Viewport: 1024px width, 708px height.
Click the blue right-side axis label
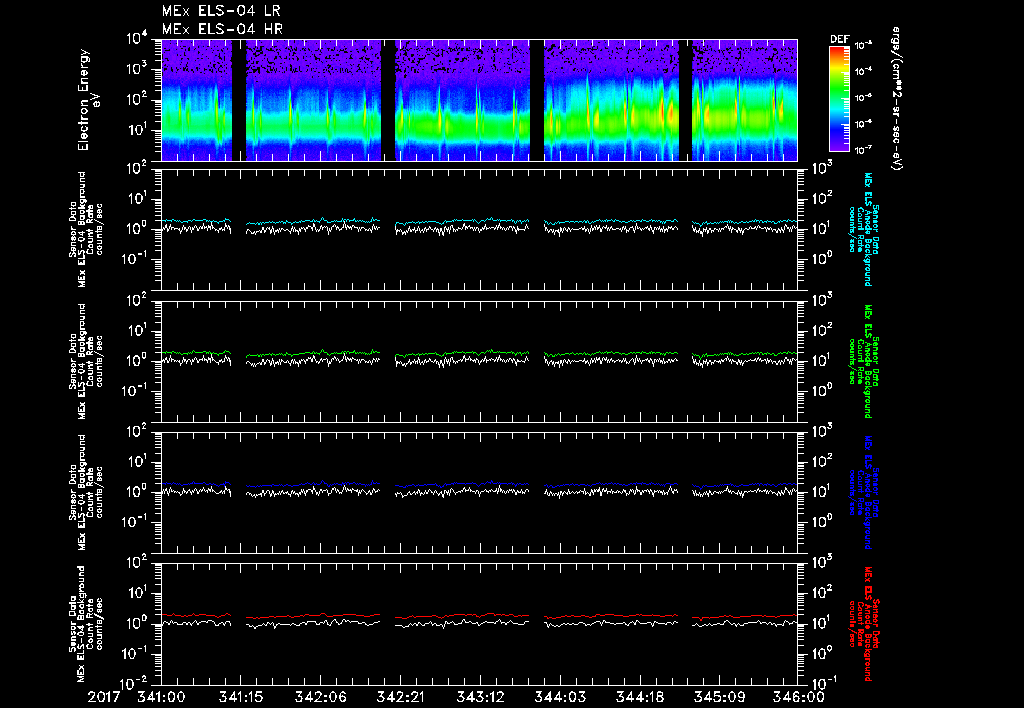863,492
